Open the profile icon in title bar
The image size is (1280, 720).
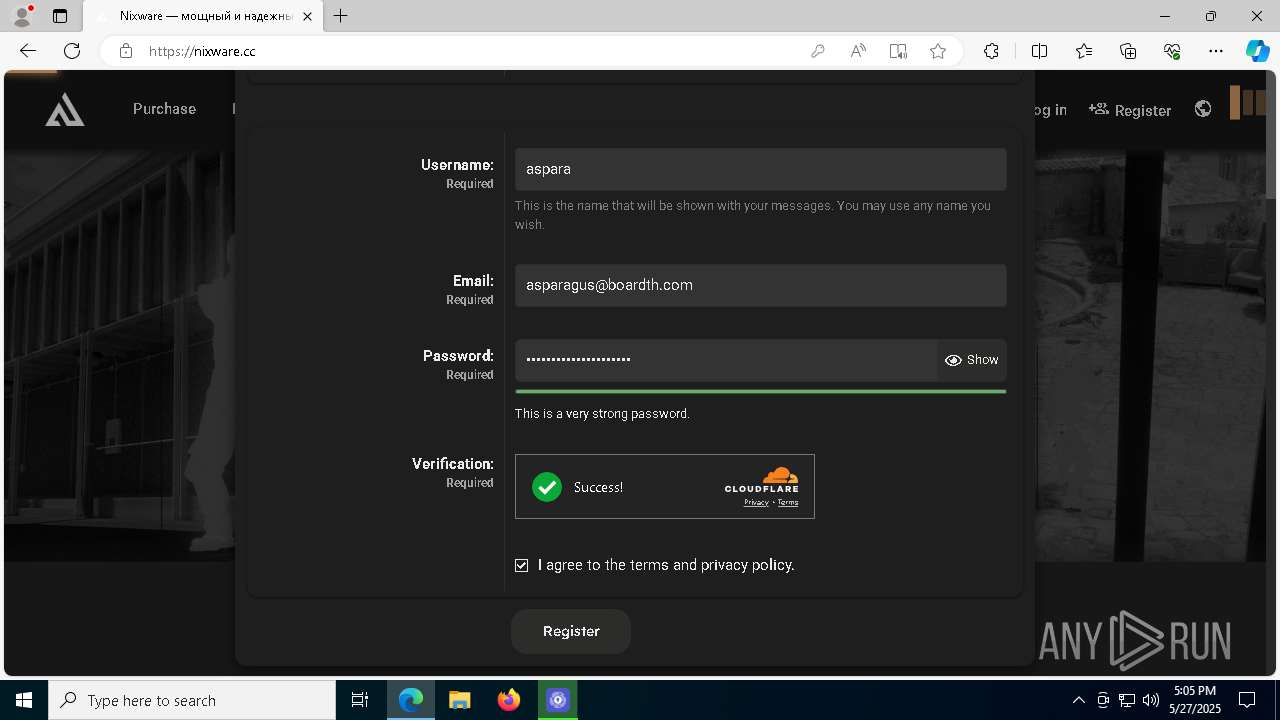tap(21, 16)
